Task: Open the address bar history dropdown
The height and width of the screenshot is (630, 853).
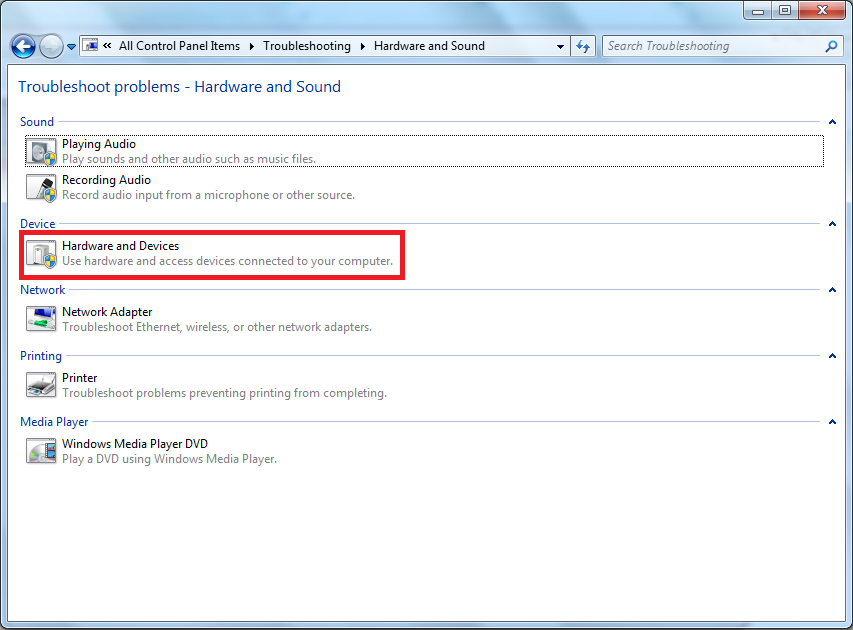Action: coord(560,46)
